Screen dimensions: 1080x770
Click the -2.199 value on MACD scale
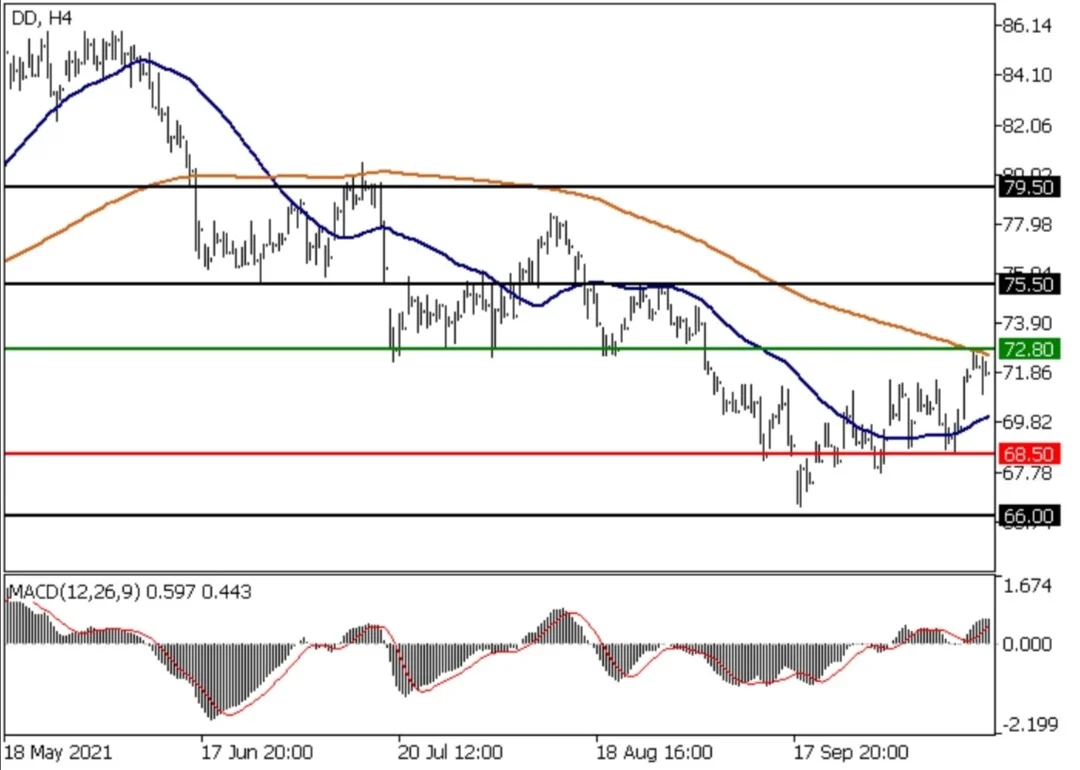pos(1028,725)
